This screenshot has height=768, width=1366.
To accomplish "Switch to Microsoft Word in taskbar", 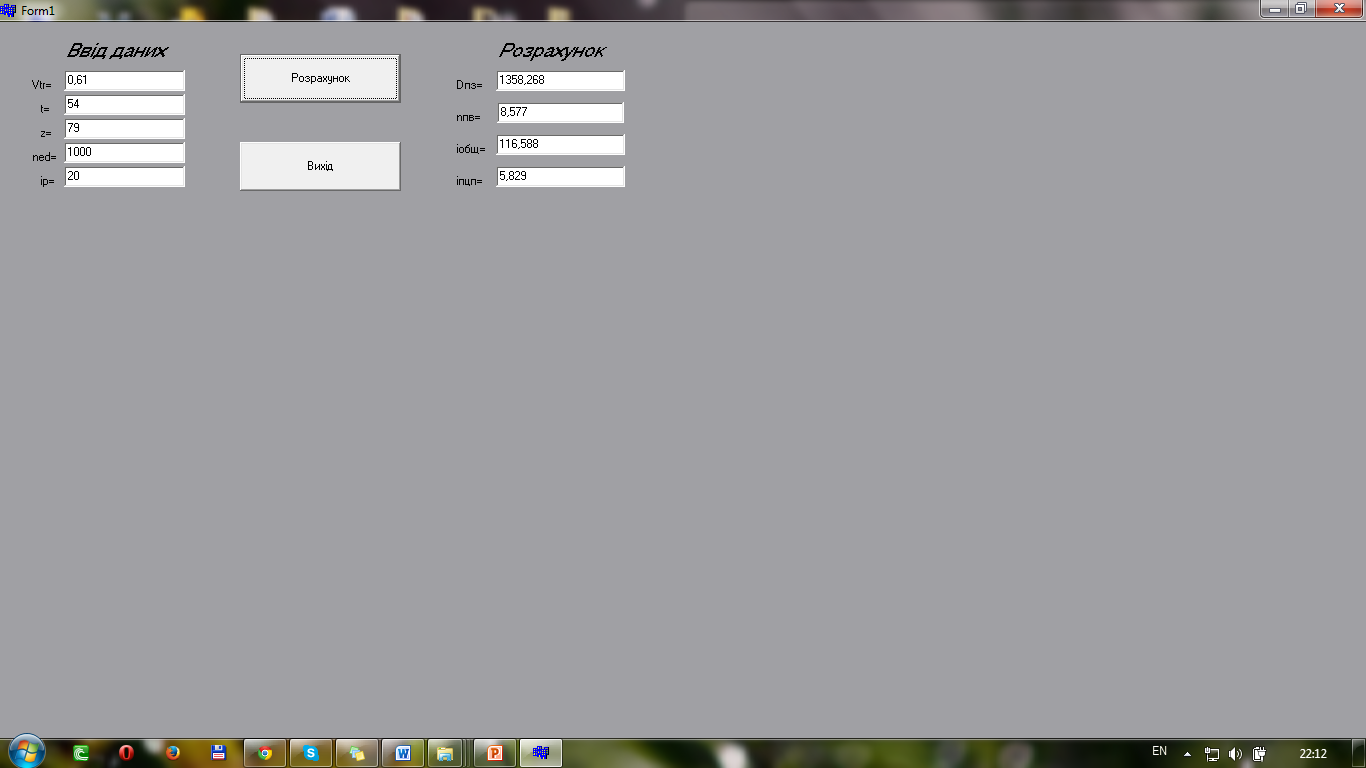I will coord(403,753).
